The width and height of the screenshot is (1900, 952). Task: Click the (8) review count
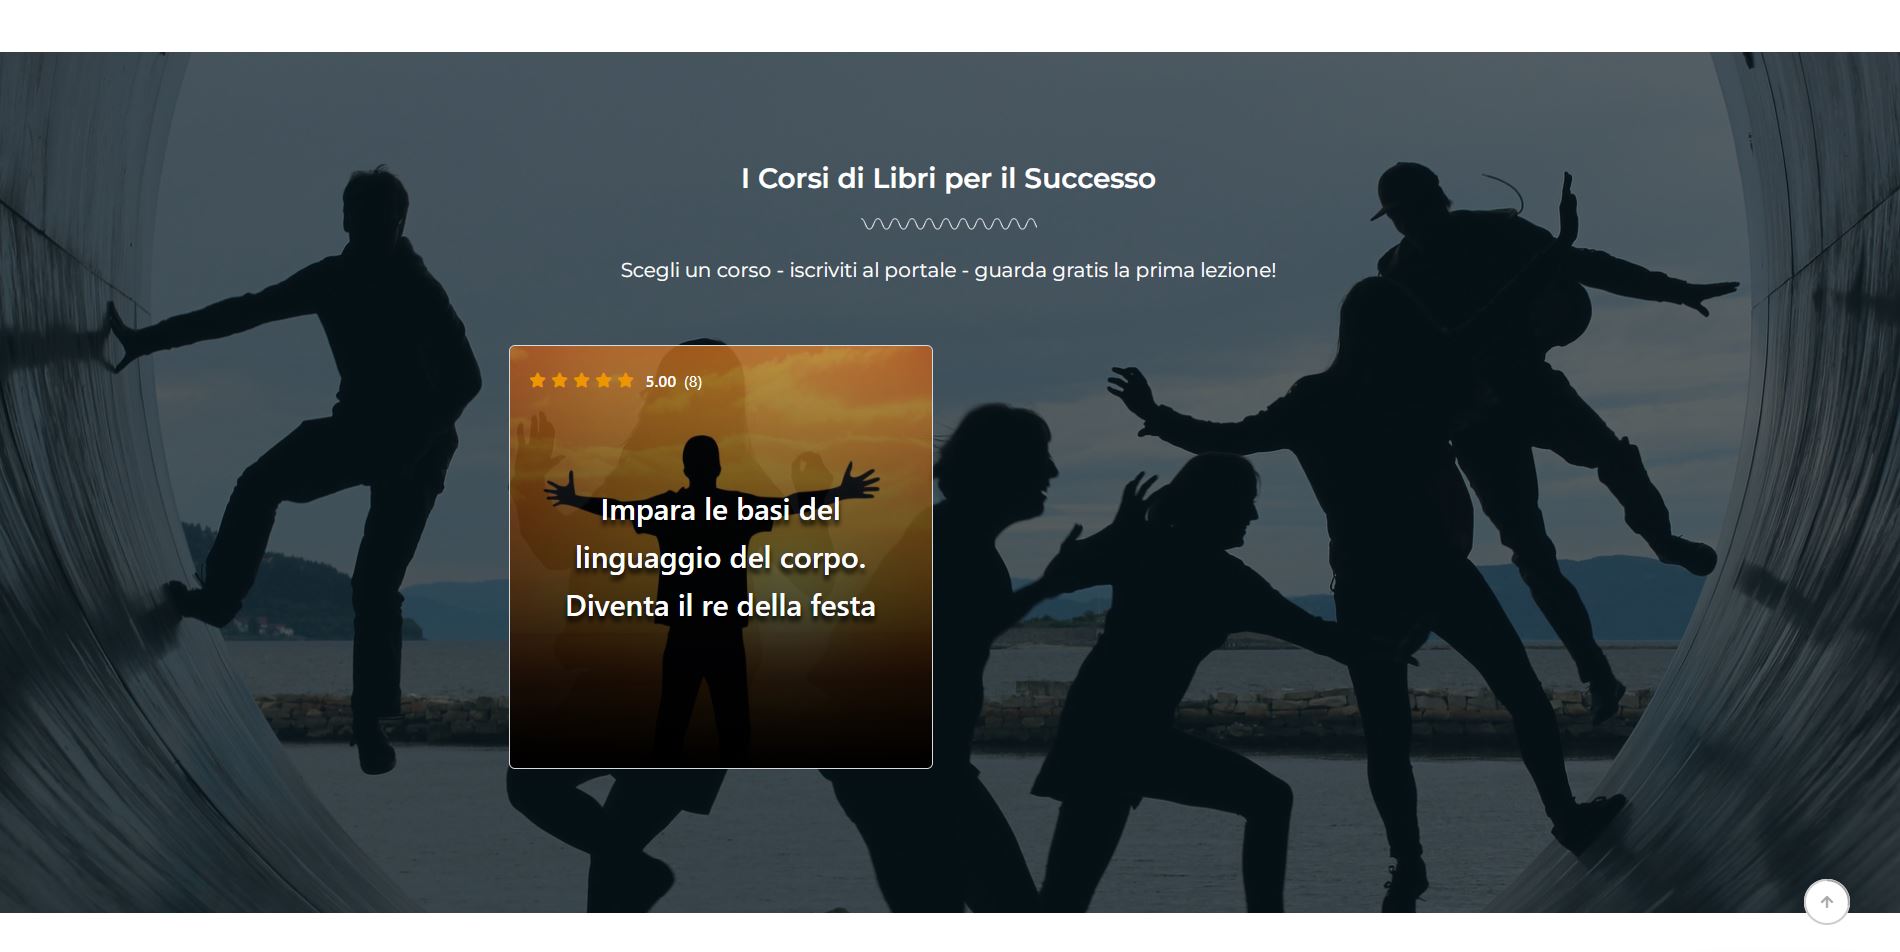(693, 381)
